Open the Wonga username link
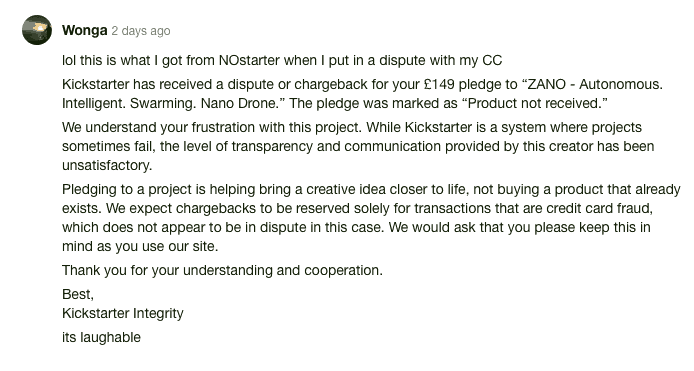Screen dimensions: 694x371 click(85, 31)
